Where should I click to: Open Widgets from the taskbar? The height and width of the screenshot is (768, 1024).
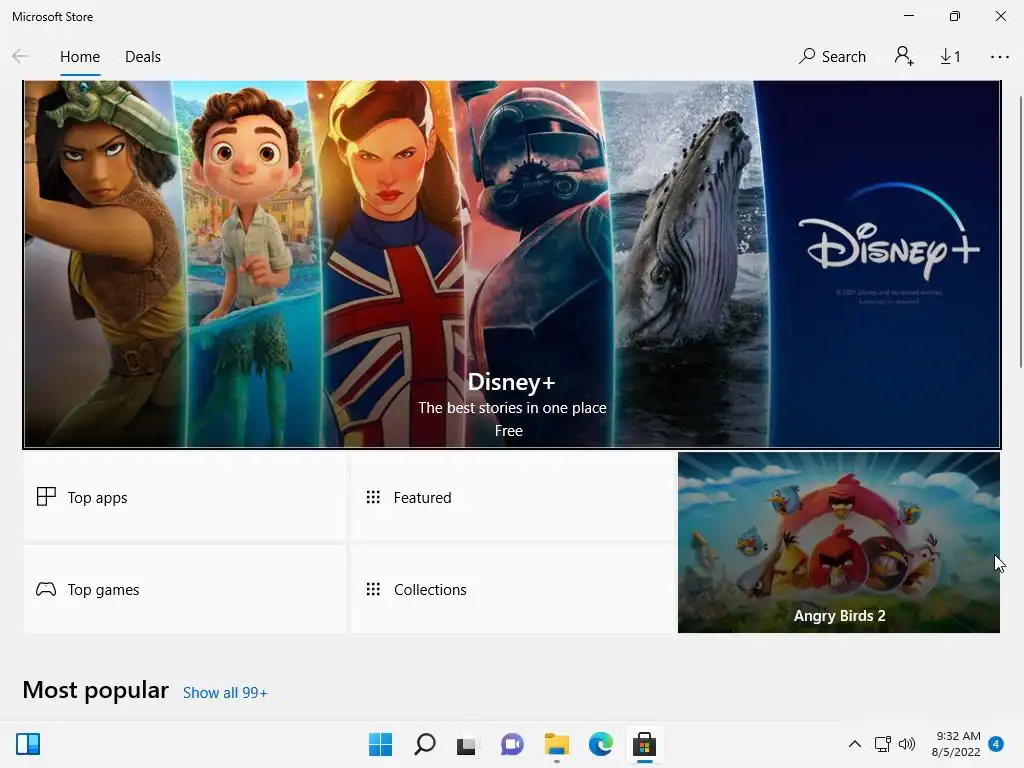pyautogui.click(x=28, y=744)
